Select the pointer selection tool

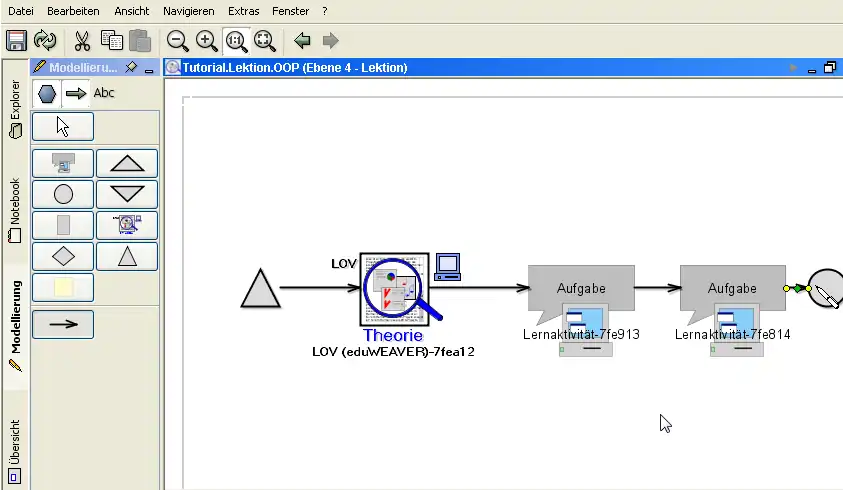[x=63, y=127]
